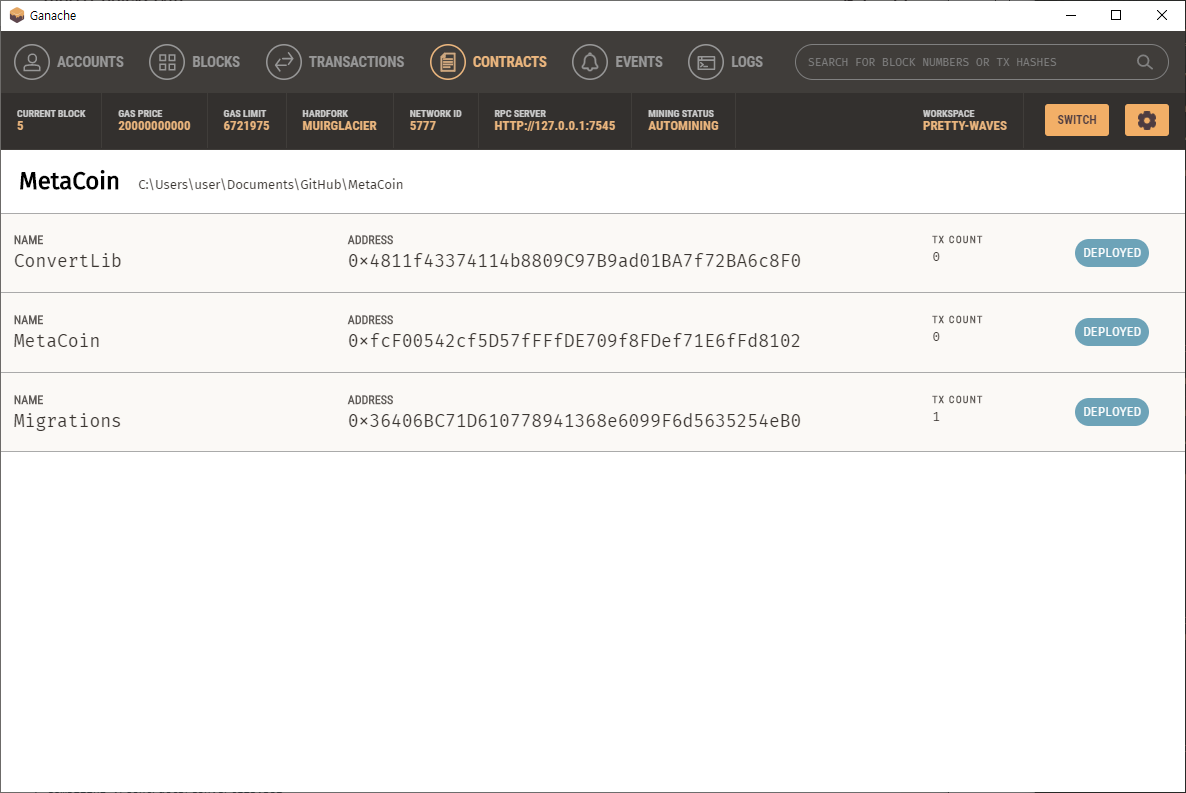
Task: Open the EVENTS tab label
Action: coord(638,62)
